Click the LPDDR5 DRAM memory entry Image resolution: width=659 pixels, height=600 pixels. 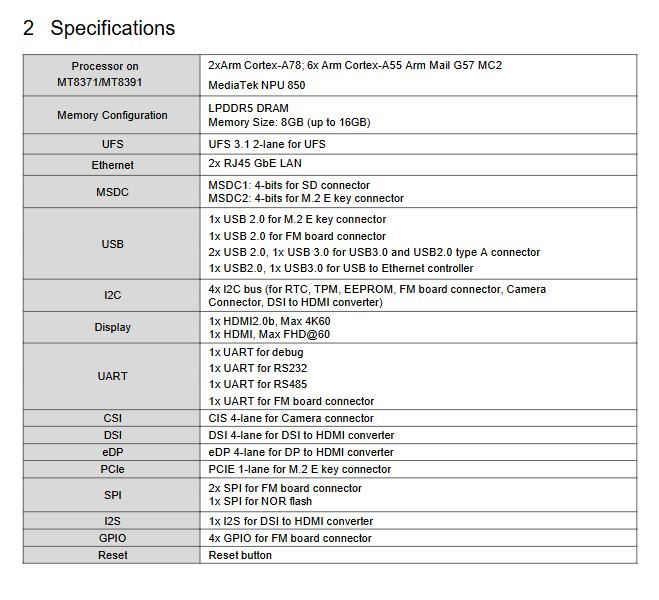(x=248, y=108)
